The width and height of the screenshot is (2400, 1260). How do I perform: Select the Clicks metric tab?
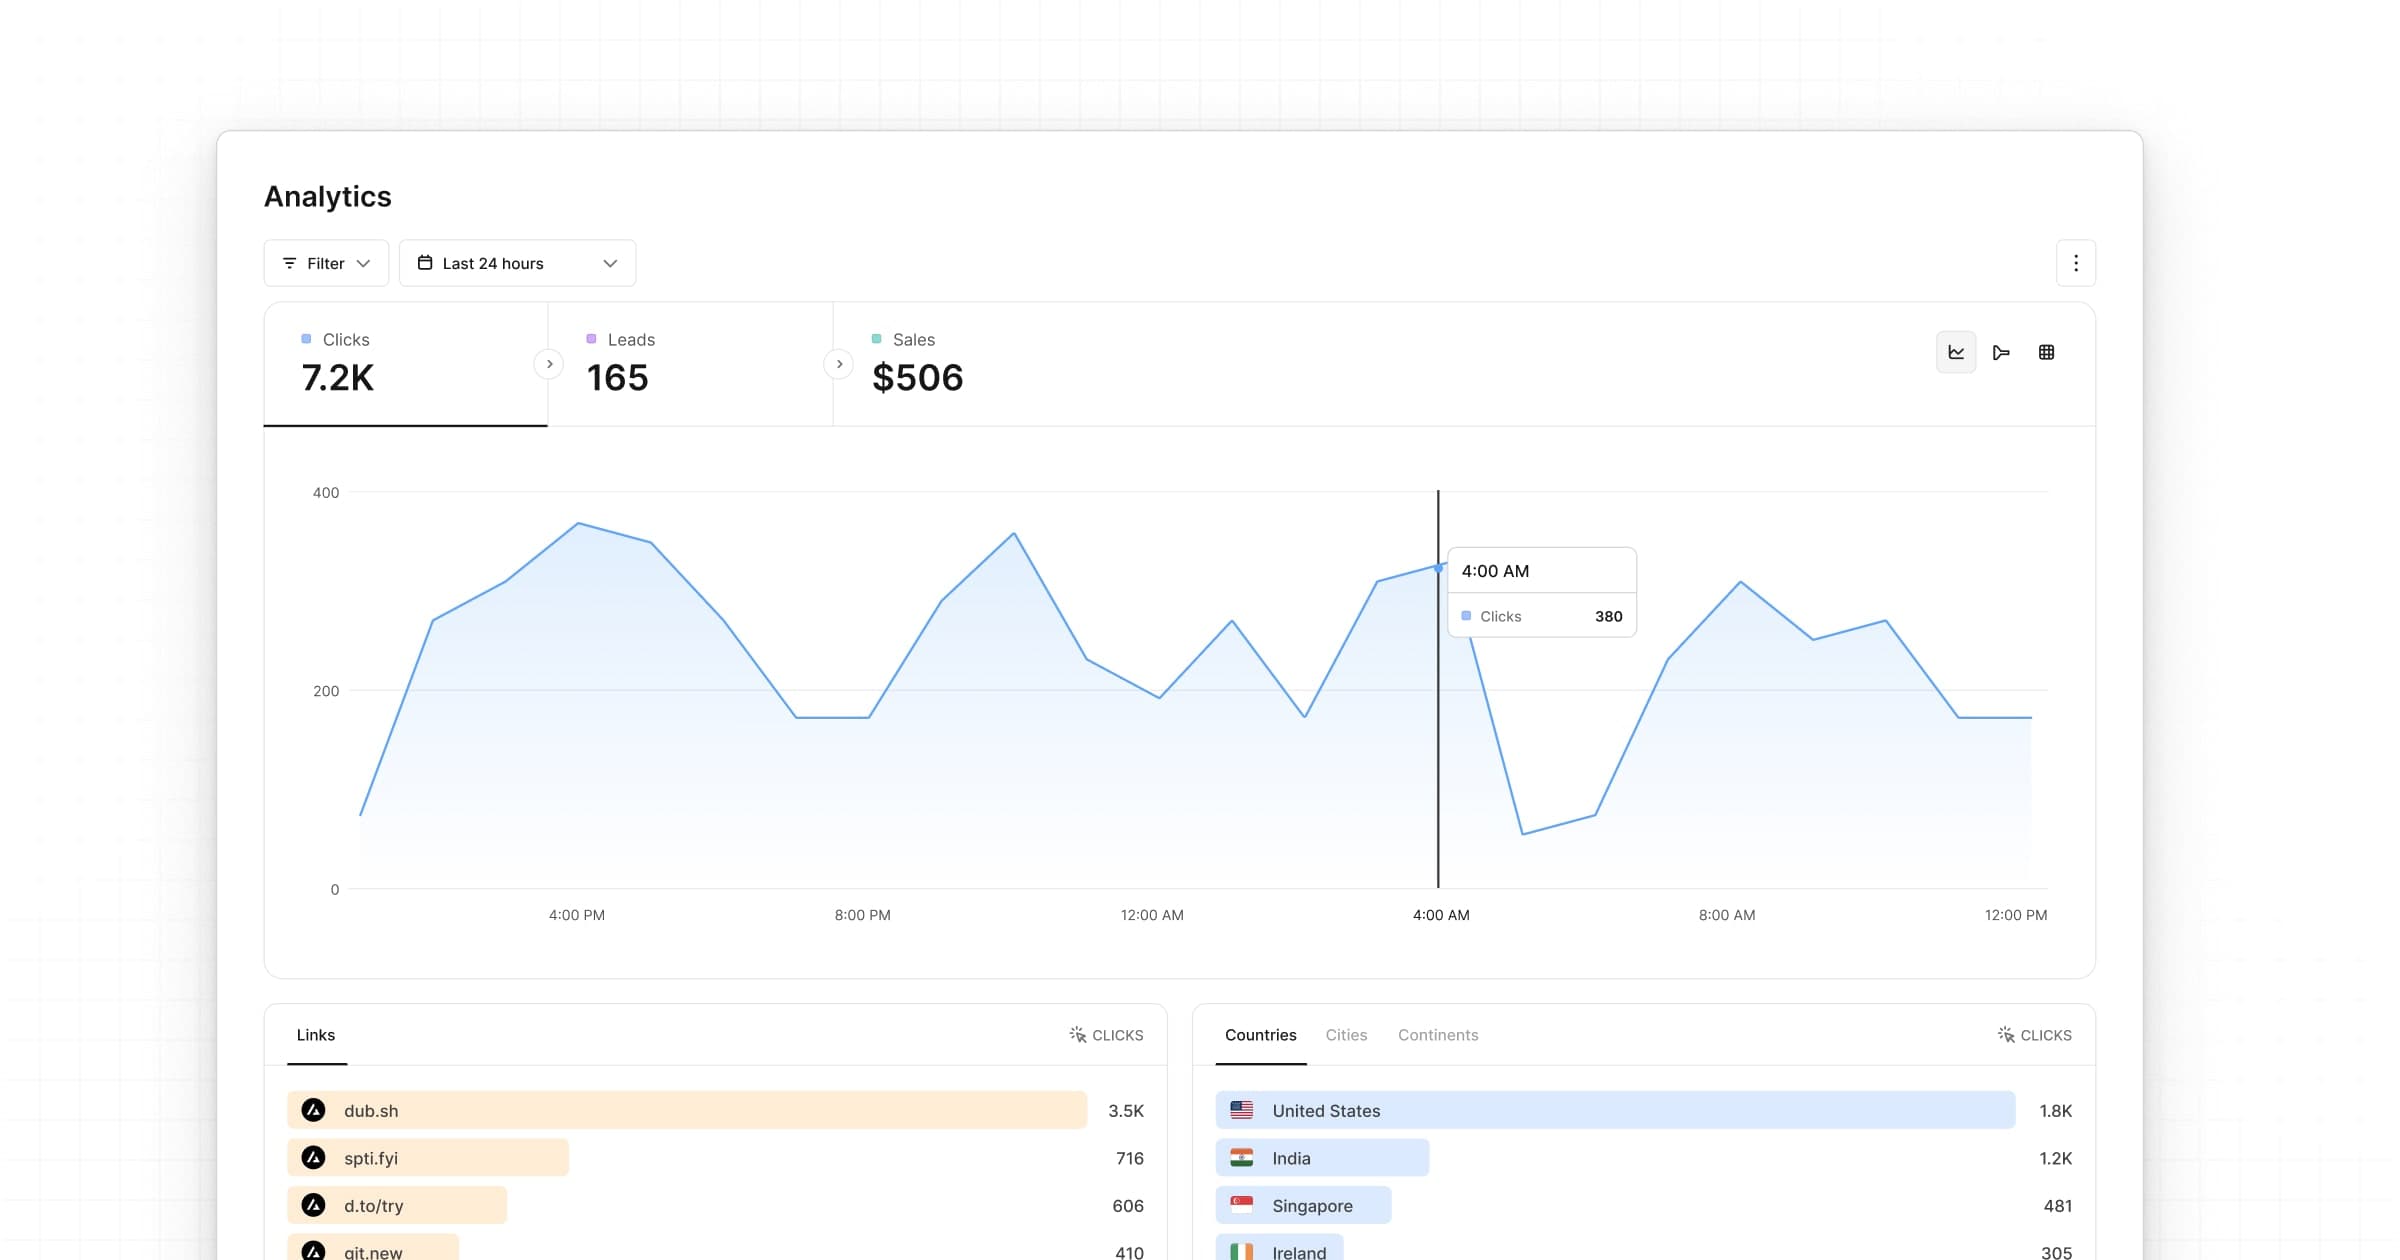[x=406, y=364]
